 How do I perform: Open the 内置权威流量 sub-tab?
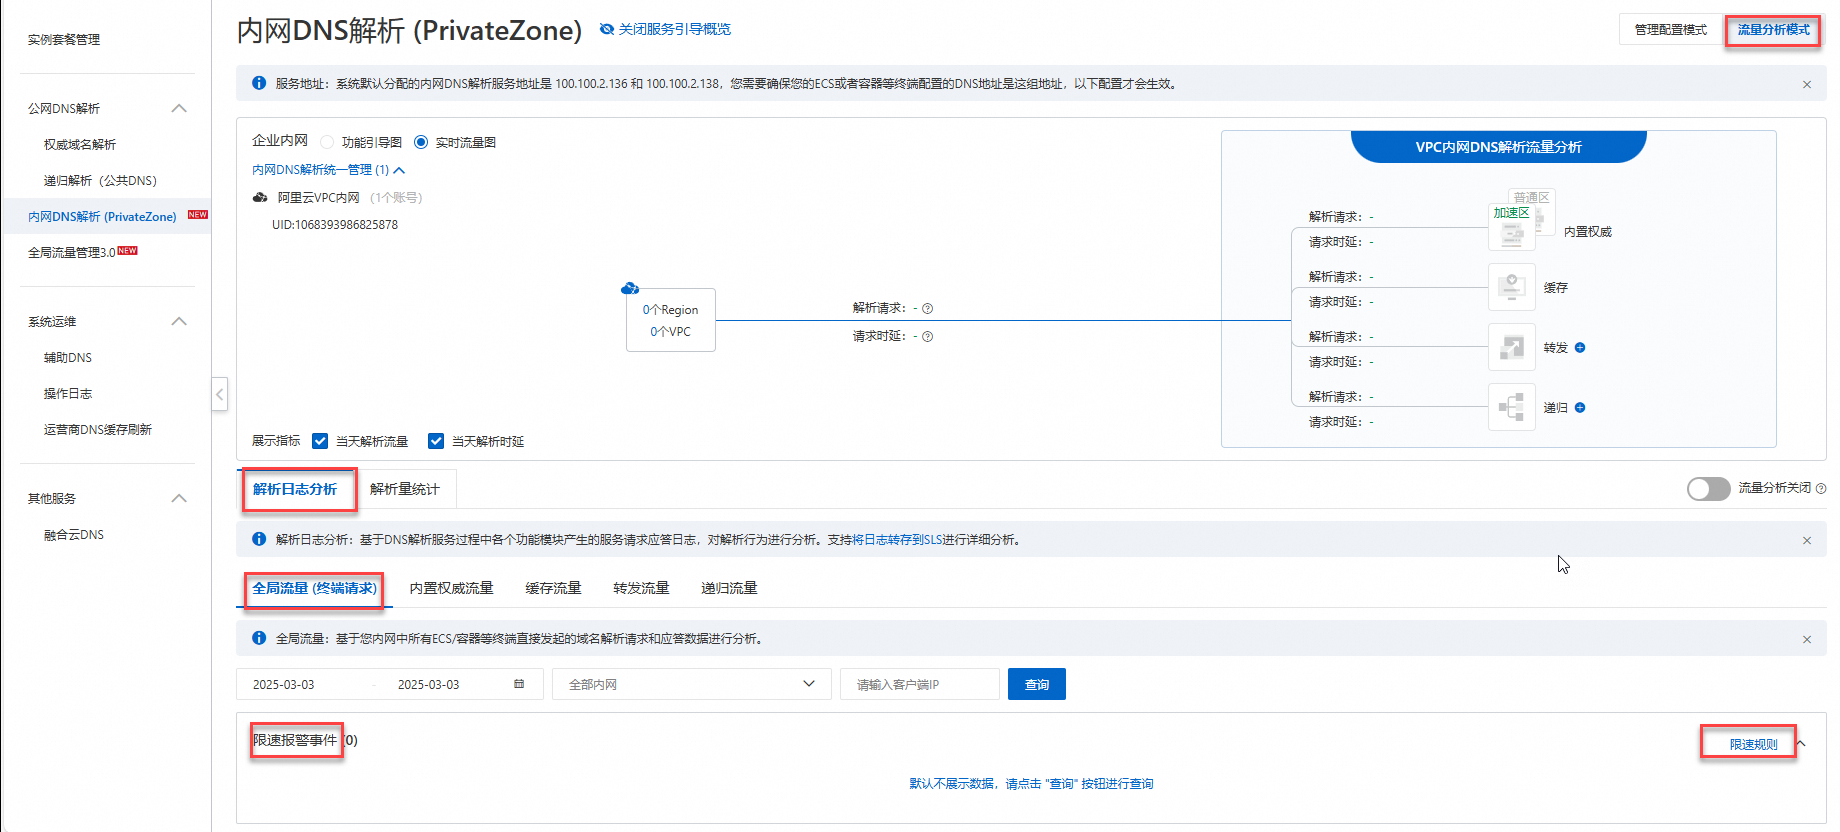pos(451,588)
